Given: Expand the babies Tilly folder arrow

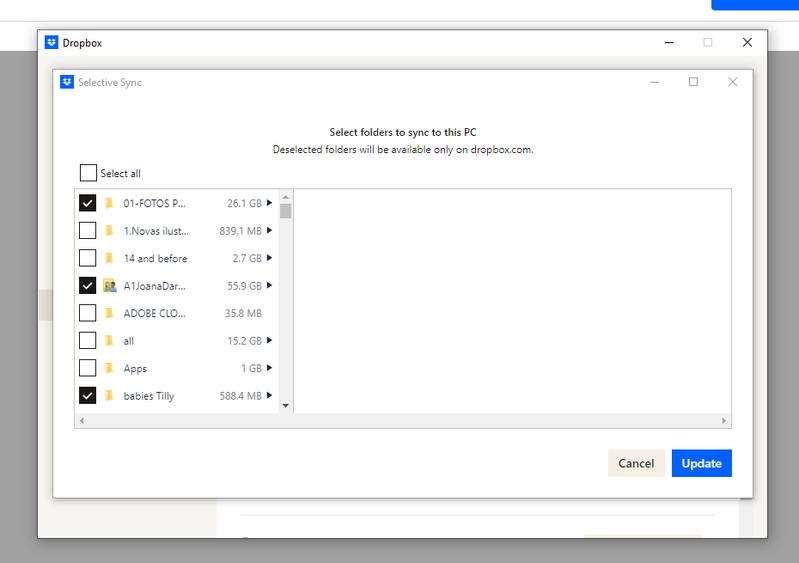Looking at the screenshot, I should click(270, 395).
